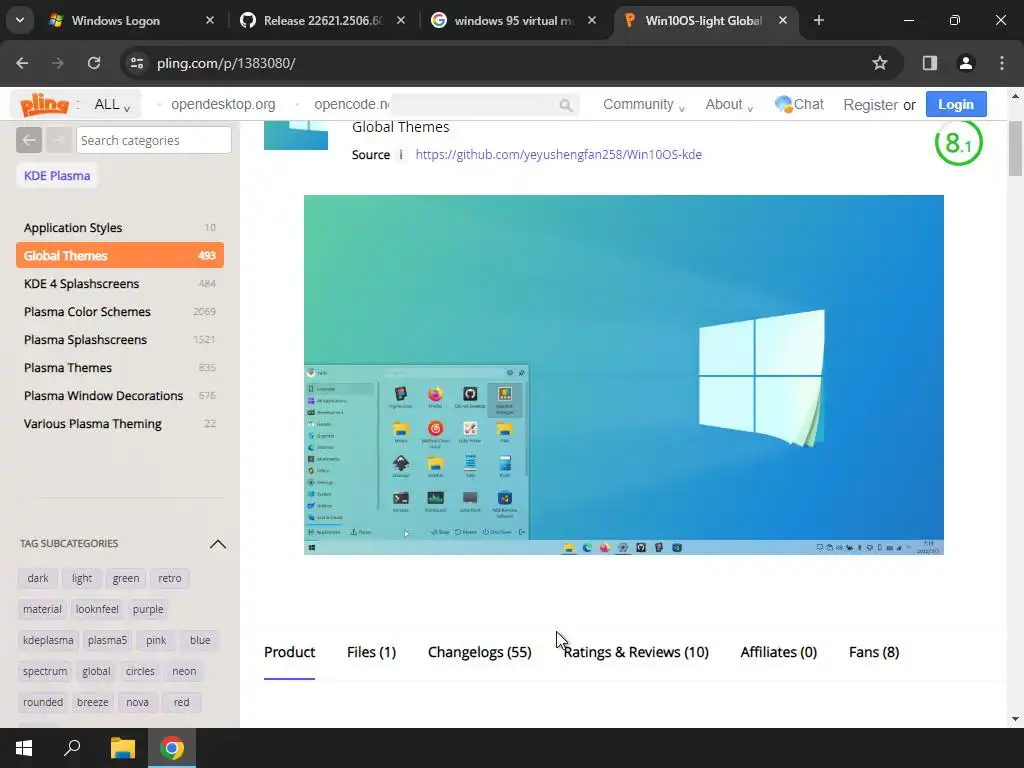Open the Files (1) tab
1024x768 pixels.
pyautogui.click(x=372, y=652)
